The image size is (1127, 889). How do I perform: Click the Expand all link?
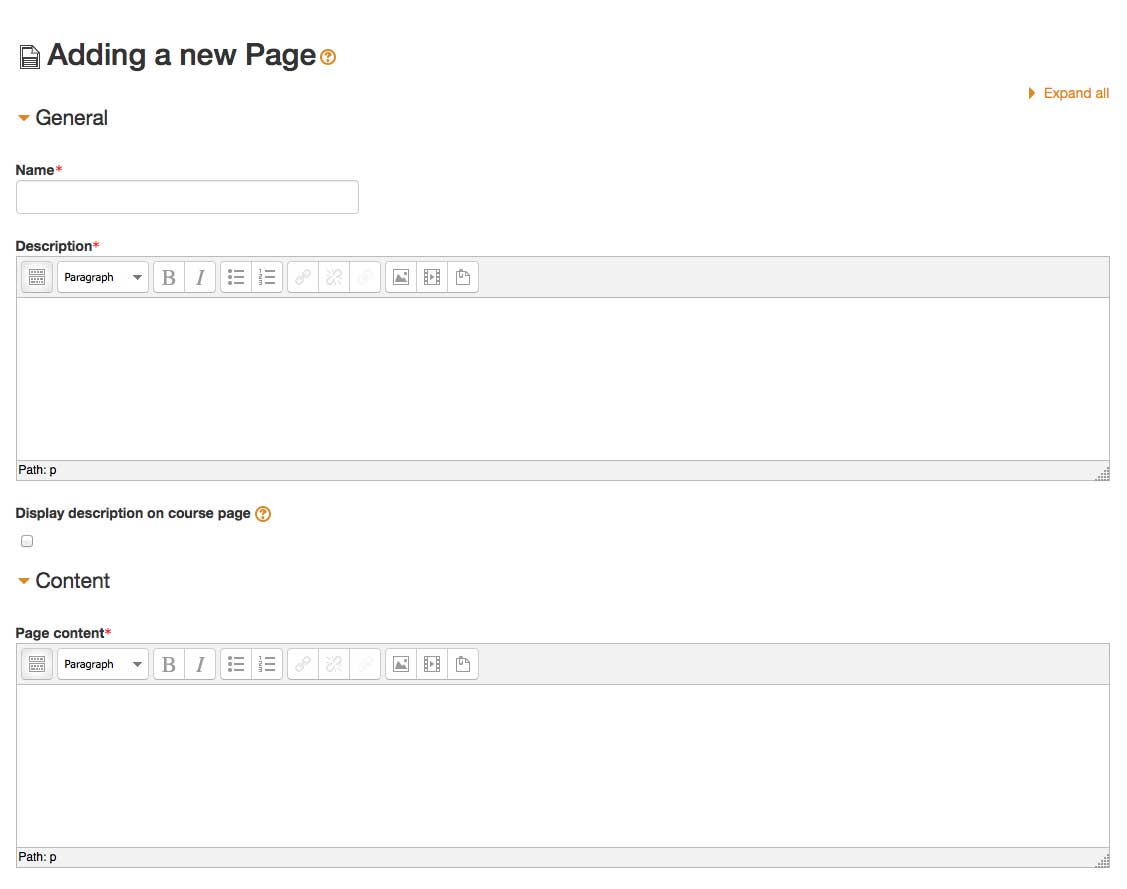click(x=1075, y=93)
